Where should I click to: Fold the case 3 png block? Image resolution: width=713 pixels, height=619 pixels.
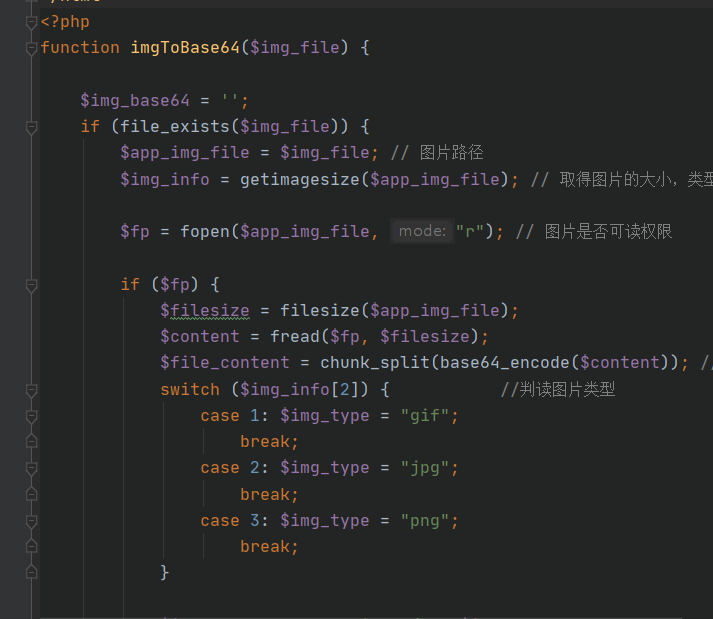[31, 521]
